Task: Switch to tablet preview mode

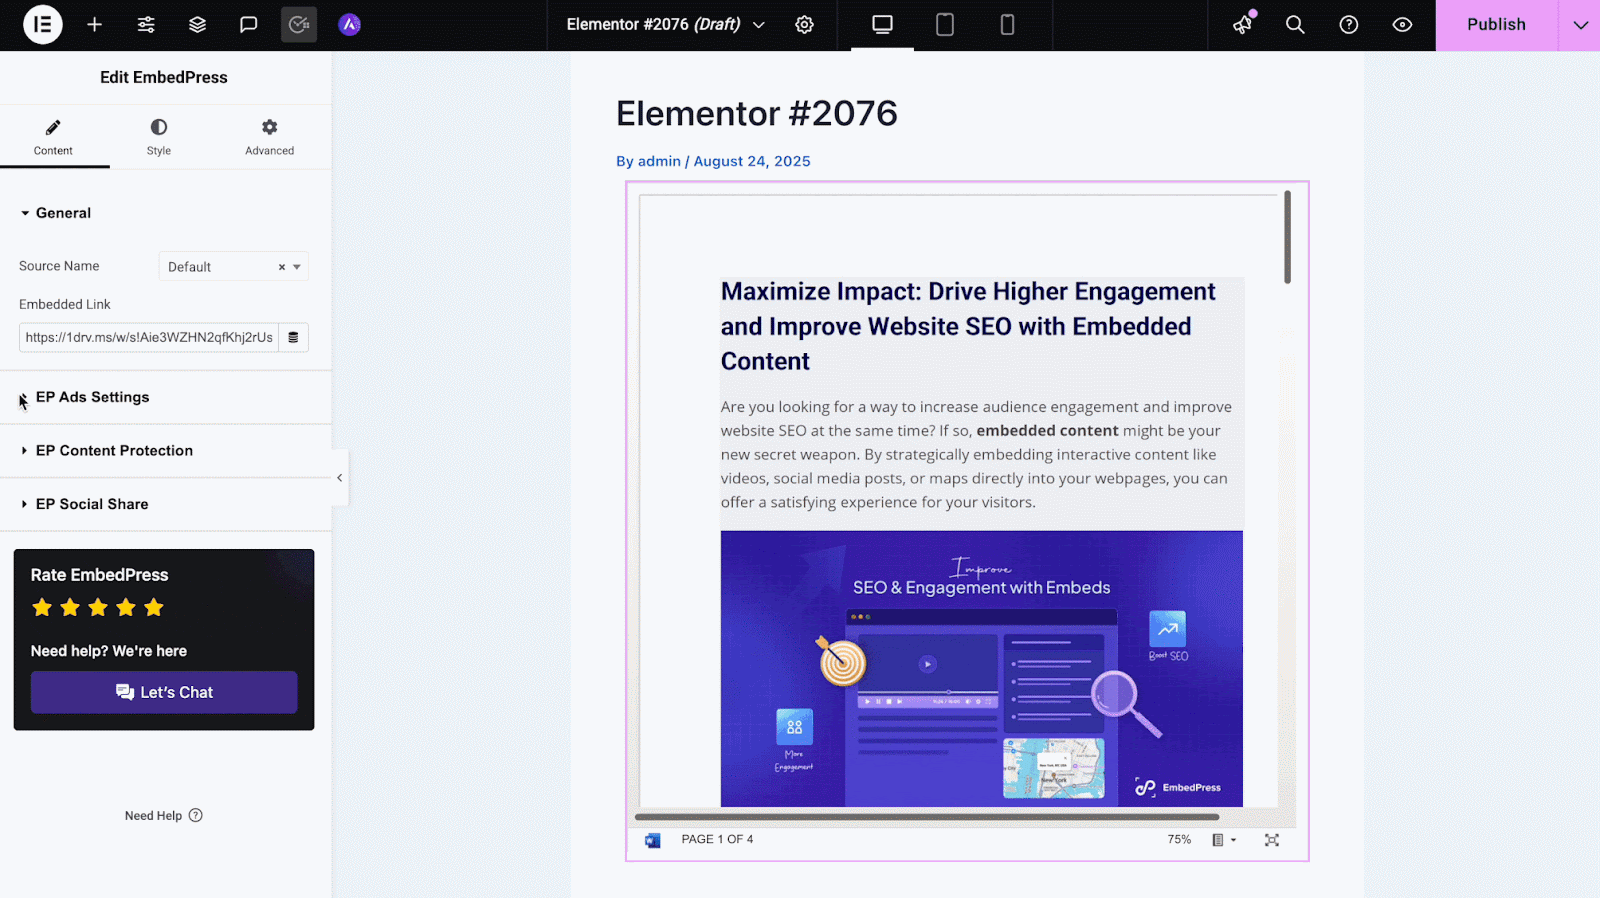Action: pyautogui.click(x=944, y=24)
